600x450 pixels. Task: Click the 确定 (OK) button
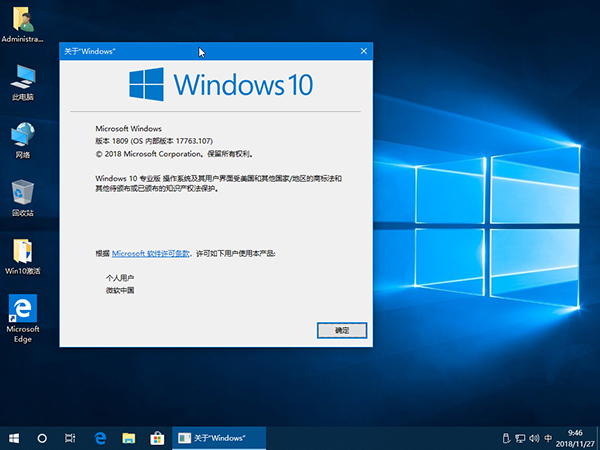click(342, 330)
